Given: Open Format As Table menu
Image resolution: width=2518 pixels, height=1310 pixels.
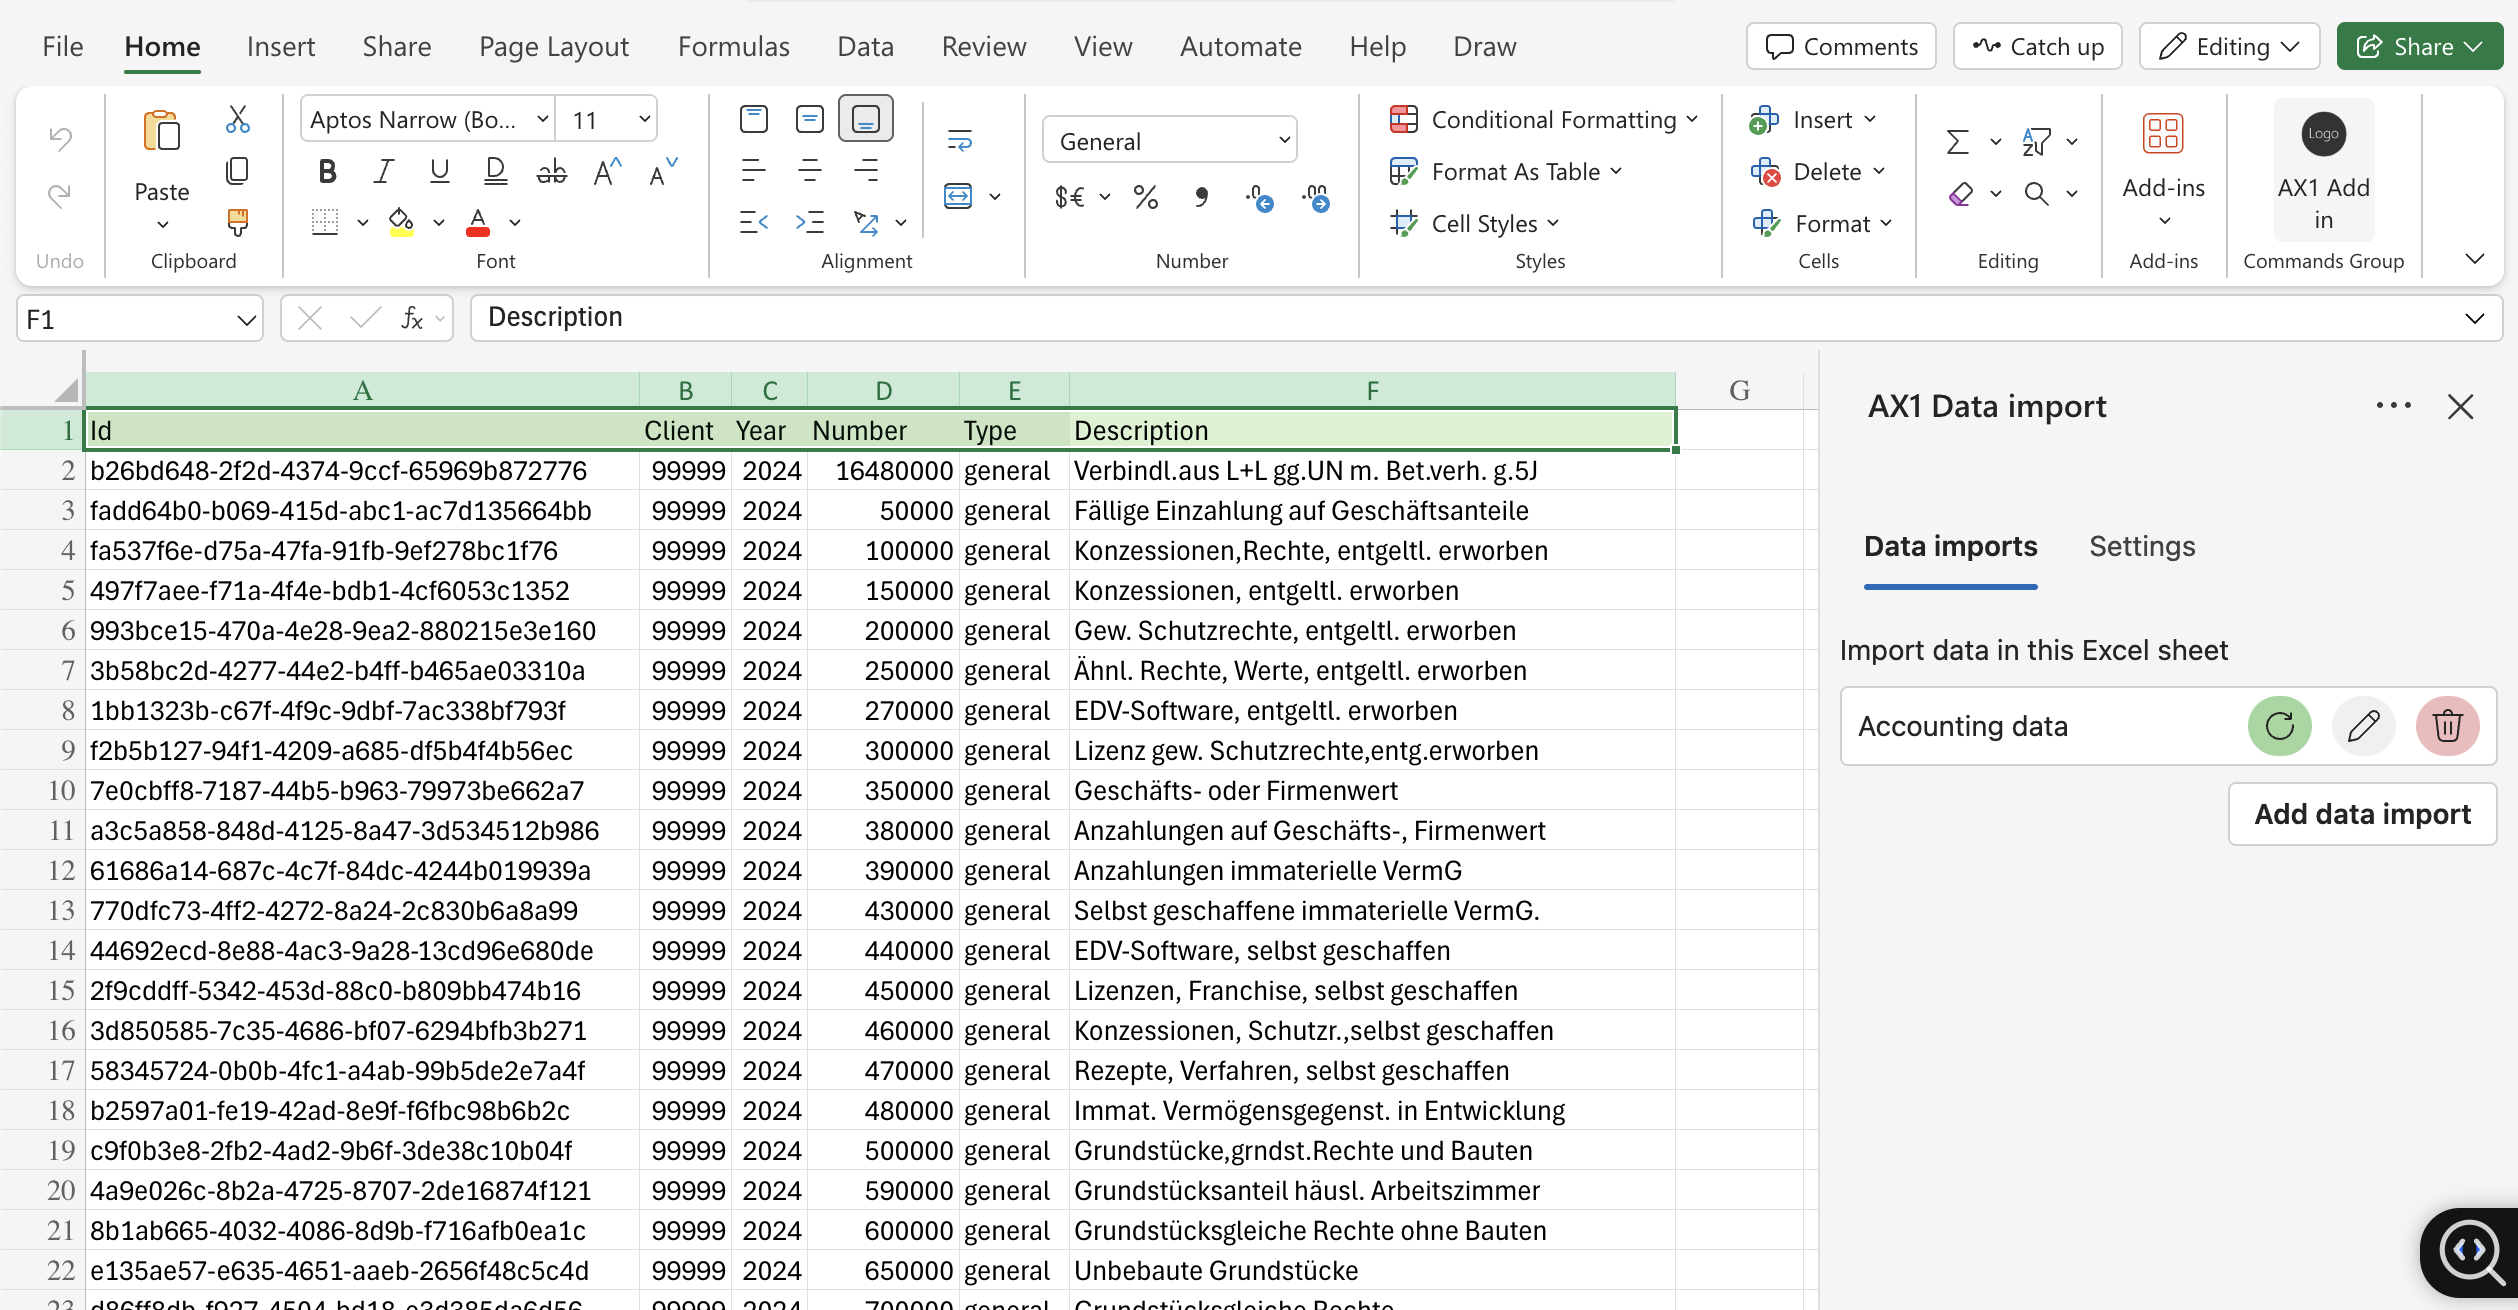Looking at the screenshot, I should pos(1506,171).
